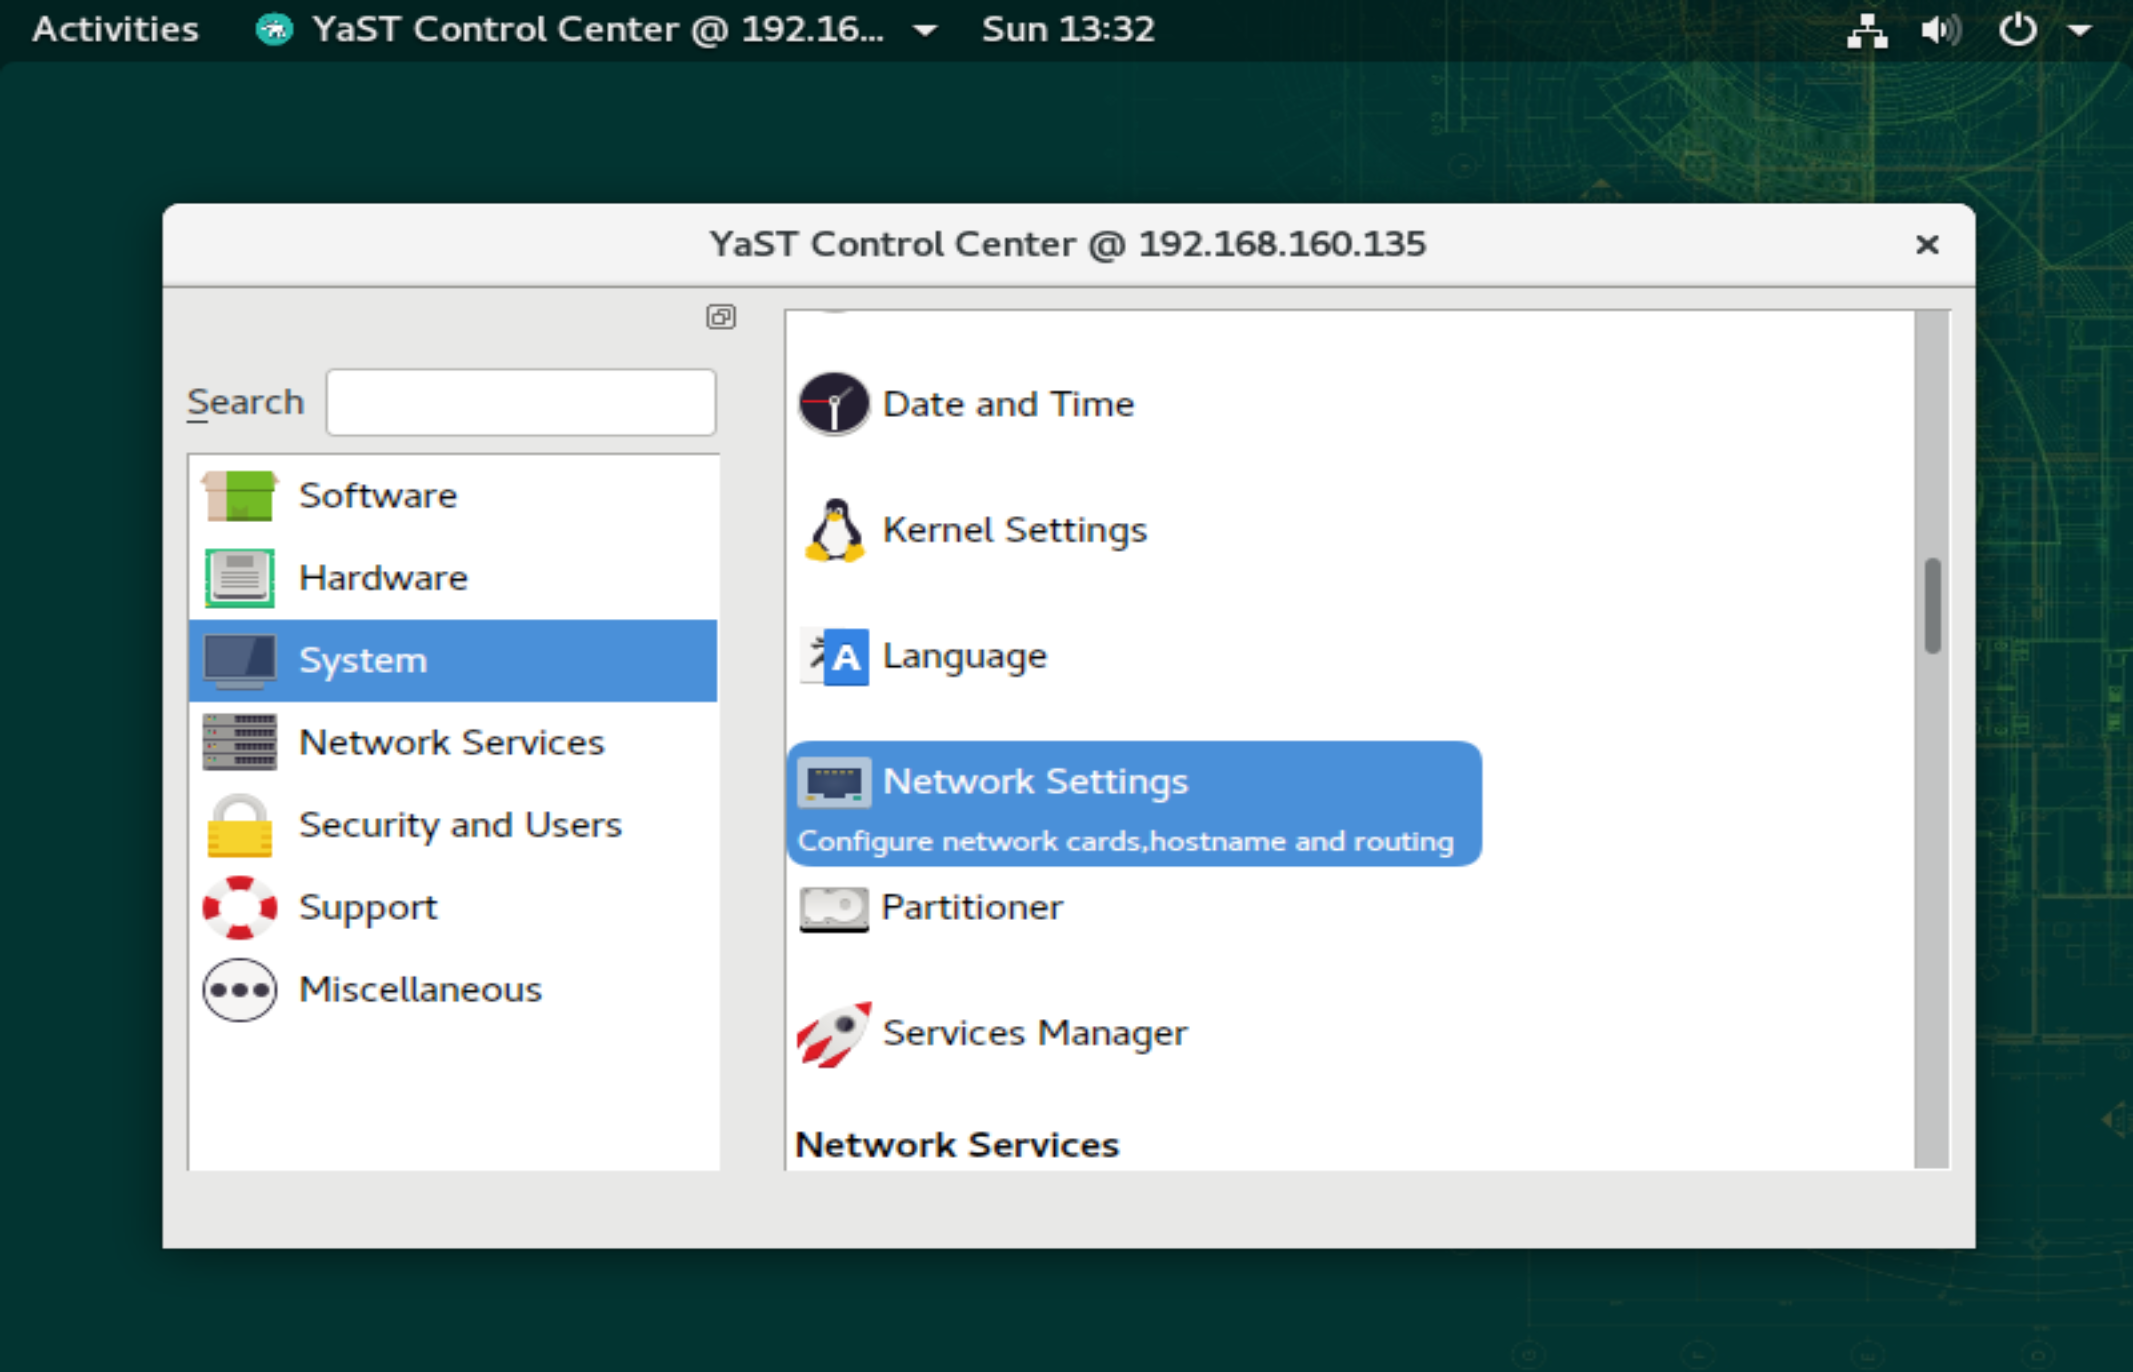Open the clock and calendar in top bar
The height and width of the screenshot is (1372, 2133).
(1067, 30)
